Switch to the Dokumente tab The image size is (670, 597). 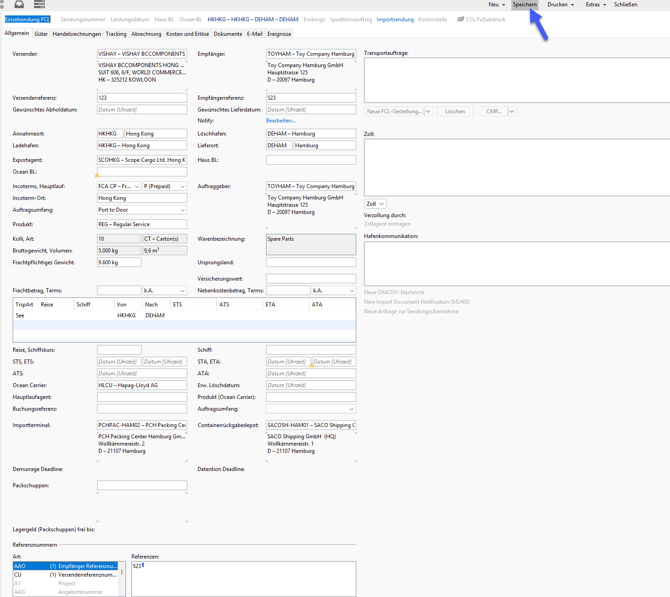tap(228, 34)
